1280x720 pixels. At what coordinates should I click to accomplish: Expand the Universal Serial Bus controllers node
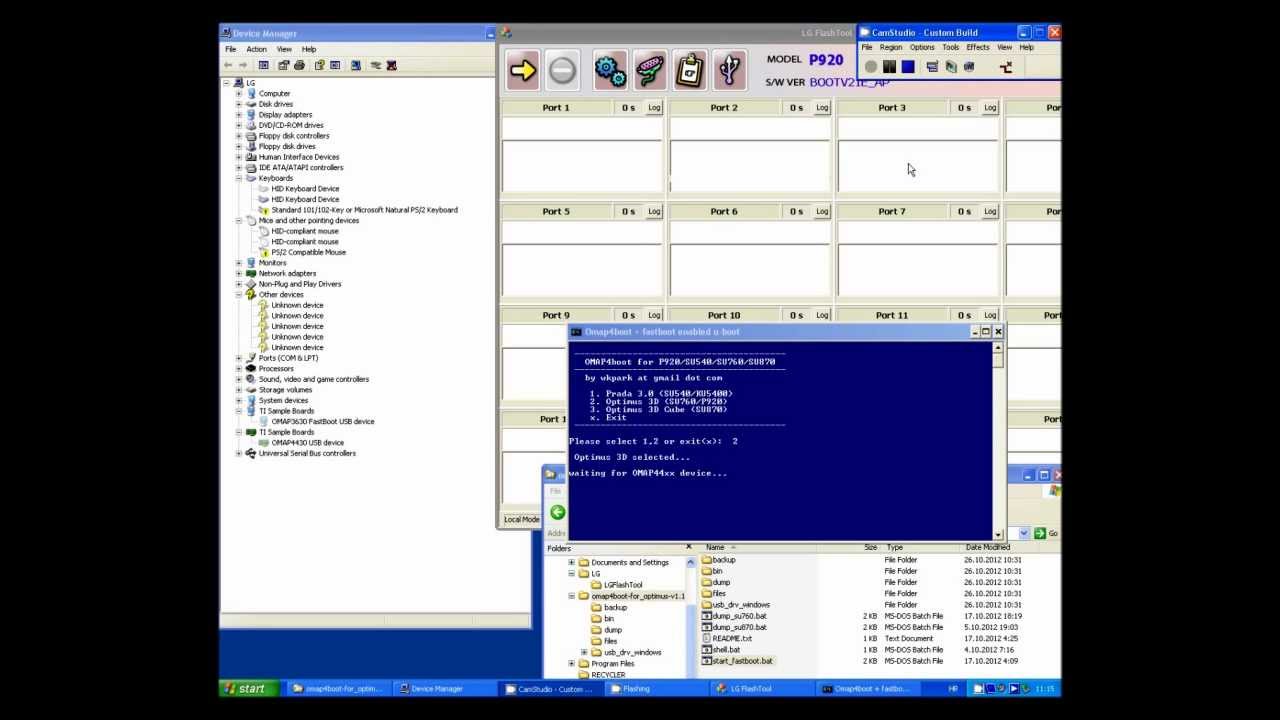point(239,453)
